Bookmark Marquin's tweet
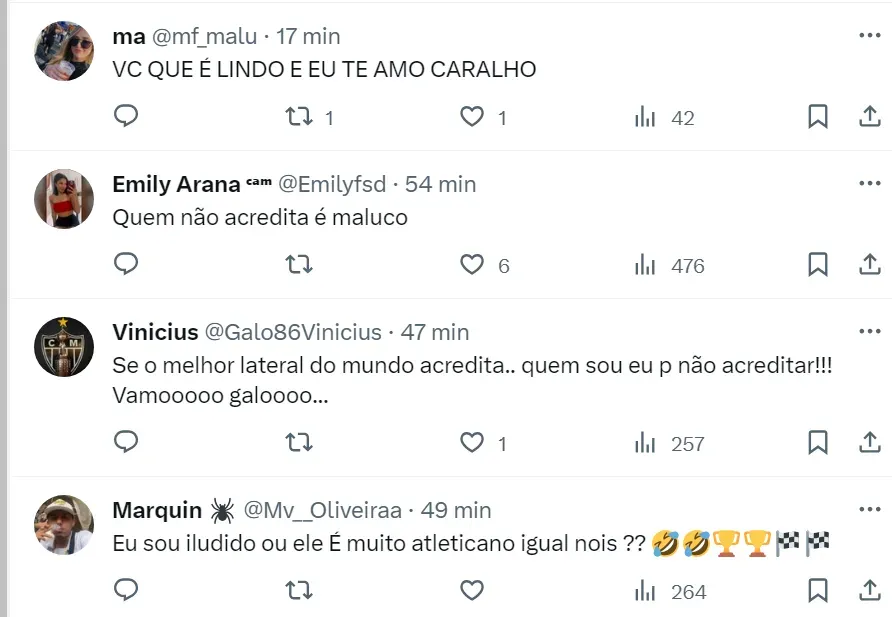This screenshot has height=617, width=892. click(x=817, y=591)
